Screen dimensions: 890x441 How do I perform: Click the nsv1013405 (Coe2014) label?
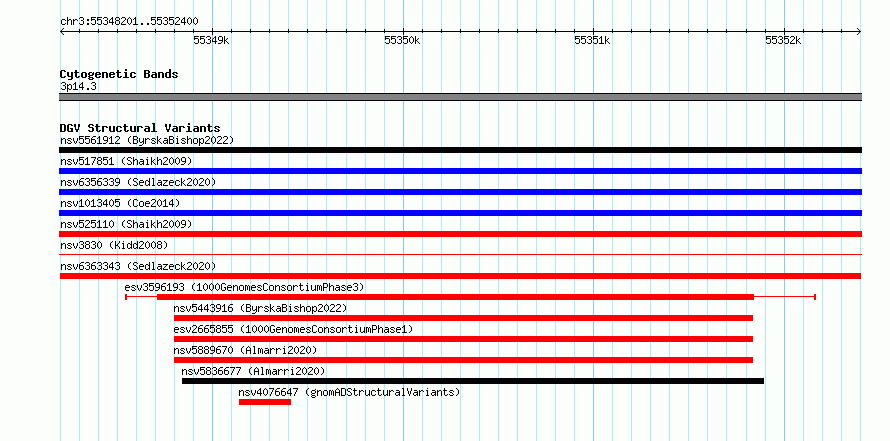pos(120,203)
